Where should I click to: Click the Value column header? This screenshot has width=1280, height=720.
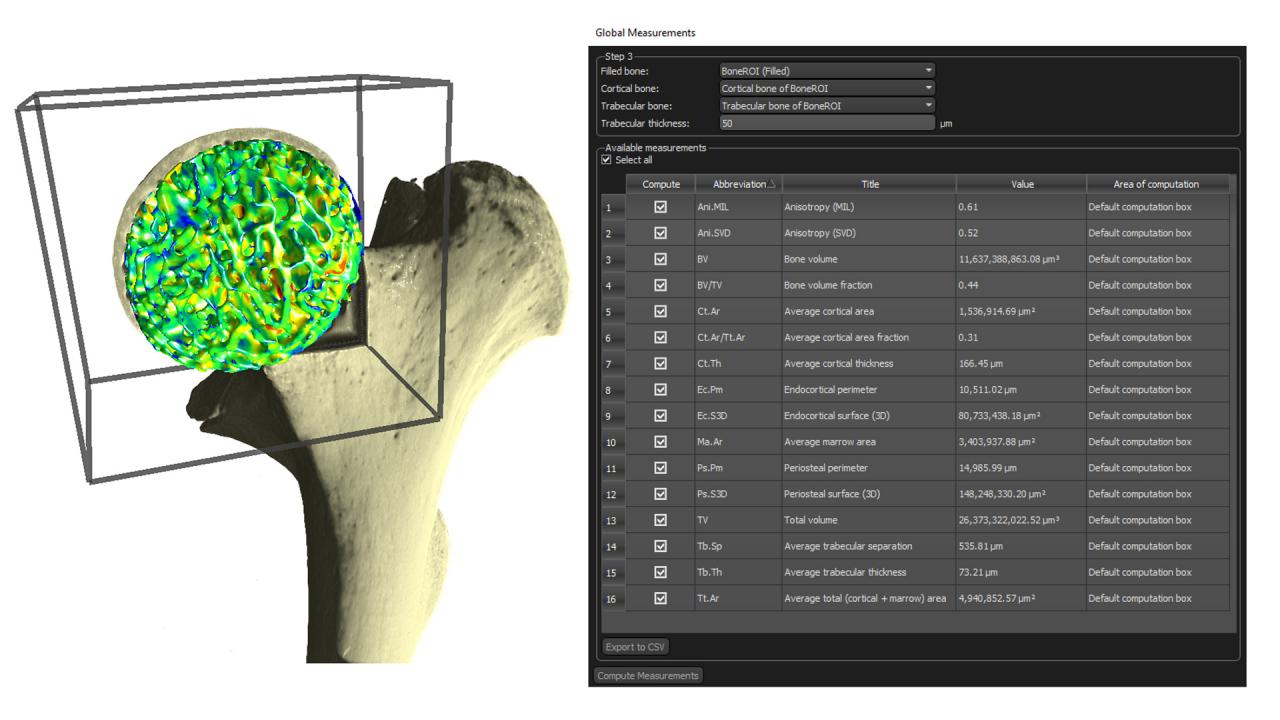1022,183
